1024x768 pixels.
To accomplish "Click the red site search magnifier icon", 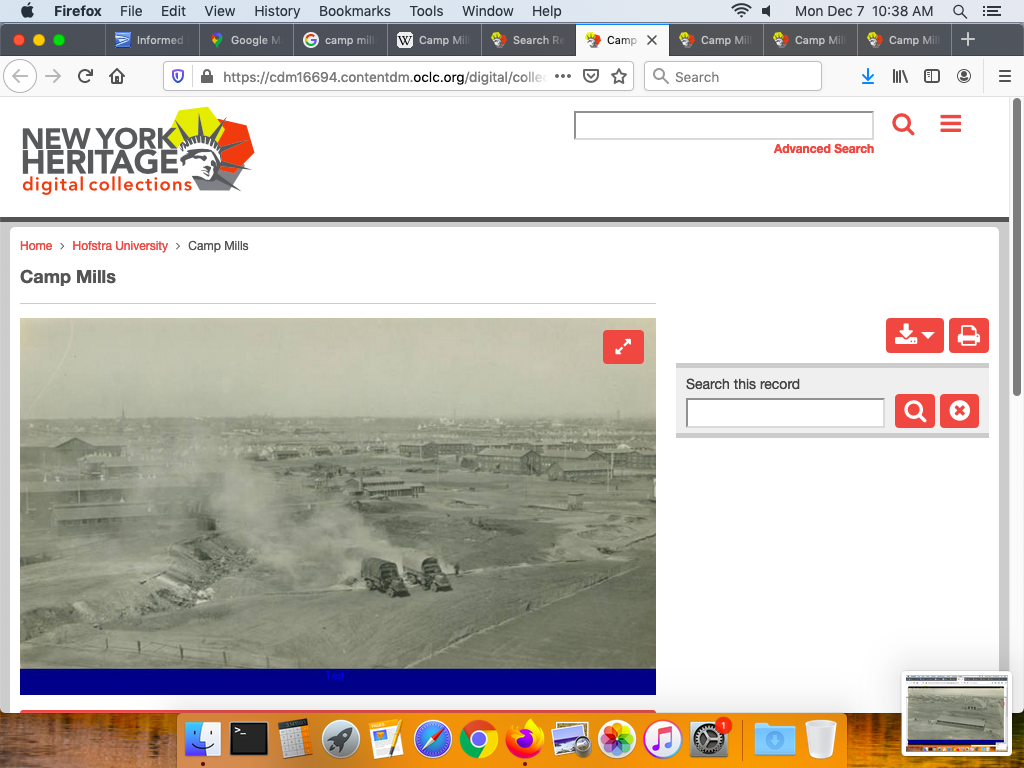I will (903, 125).
